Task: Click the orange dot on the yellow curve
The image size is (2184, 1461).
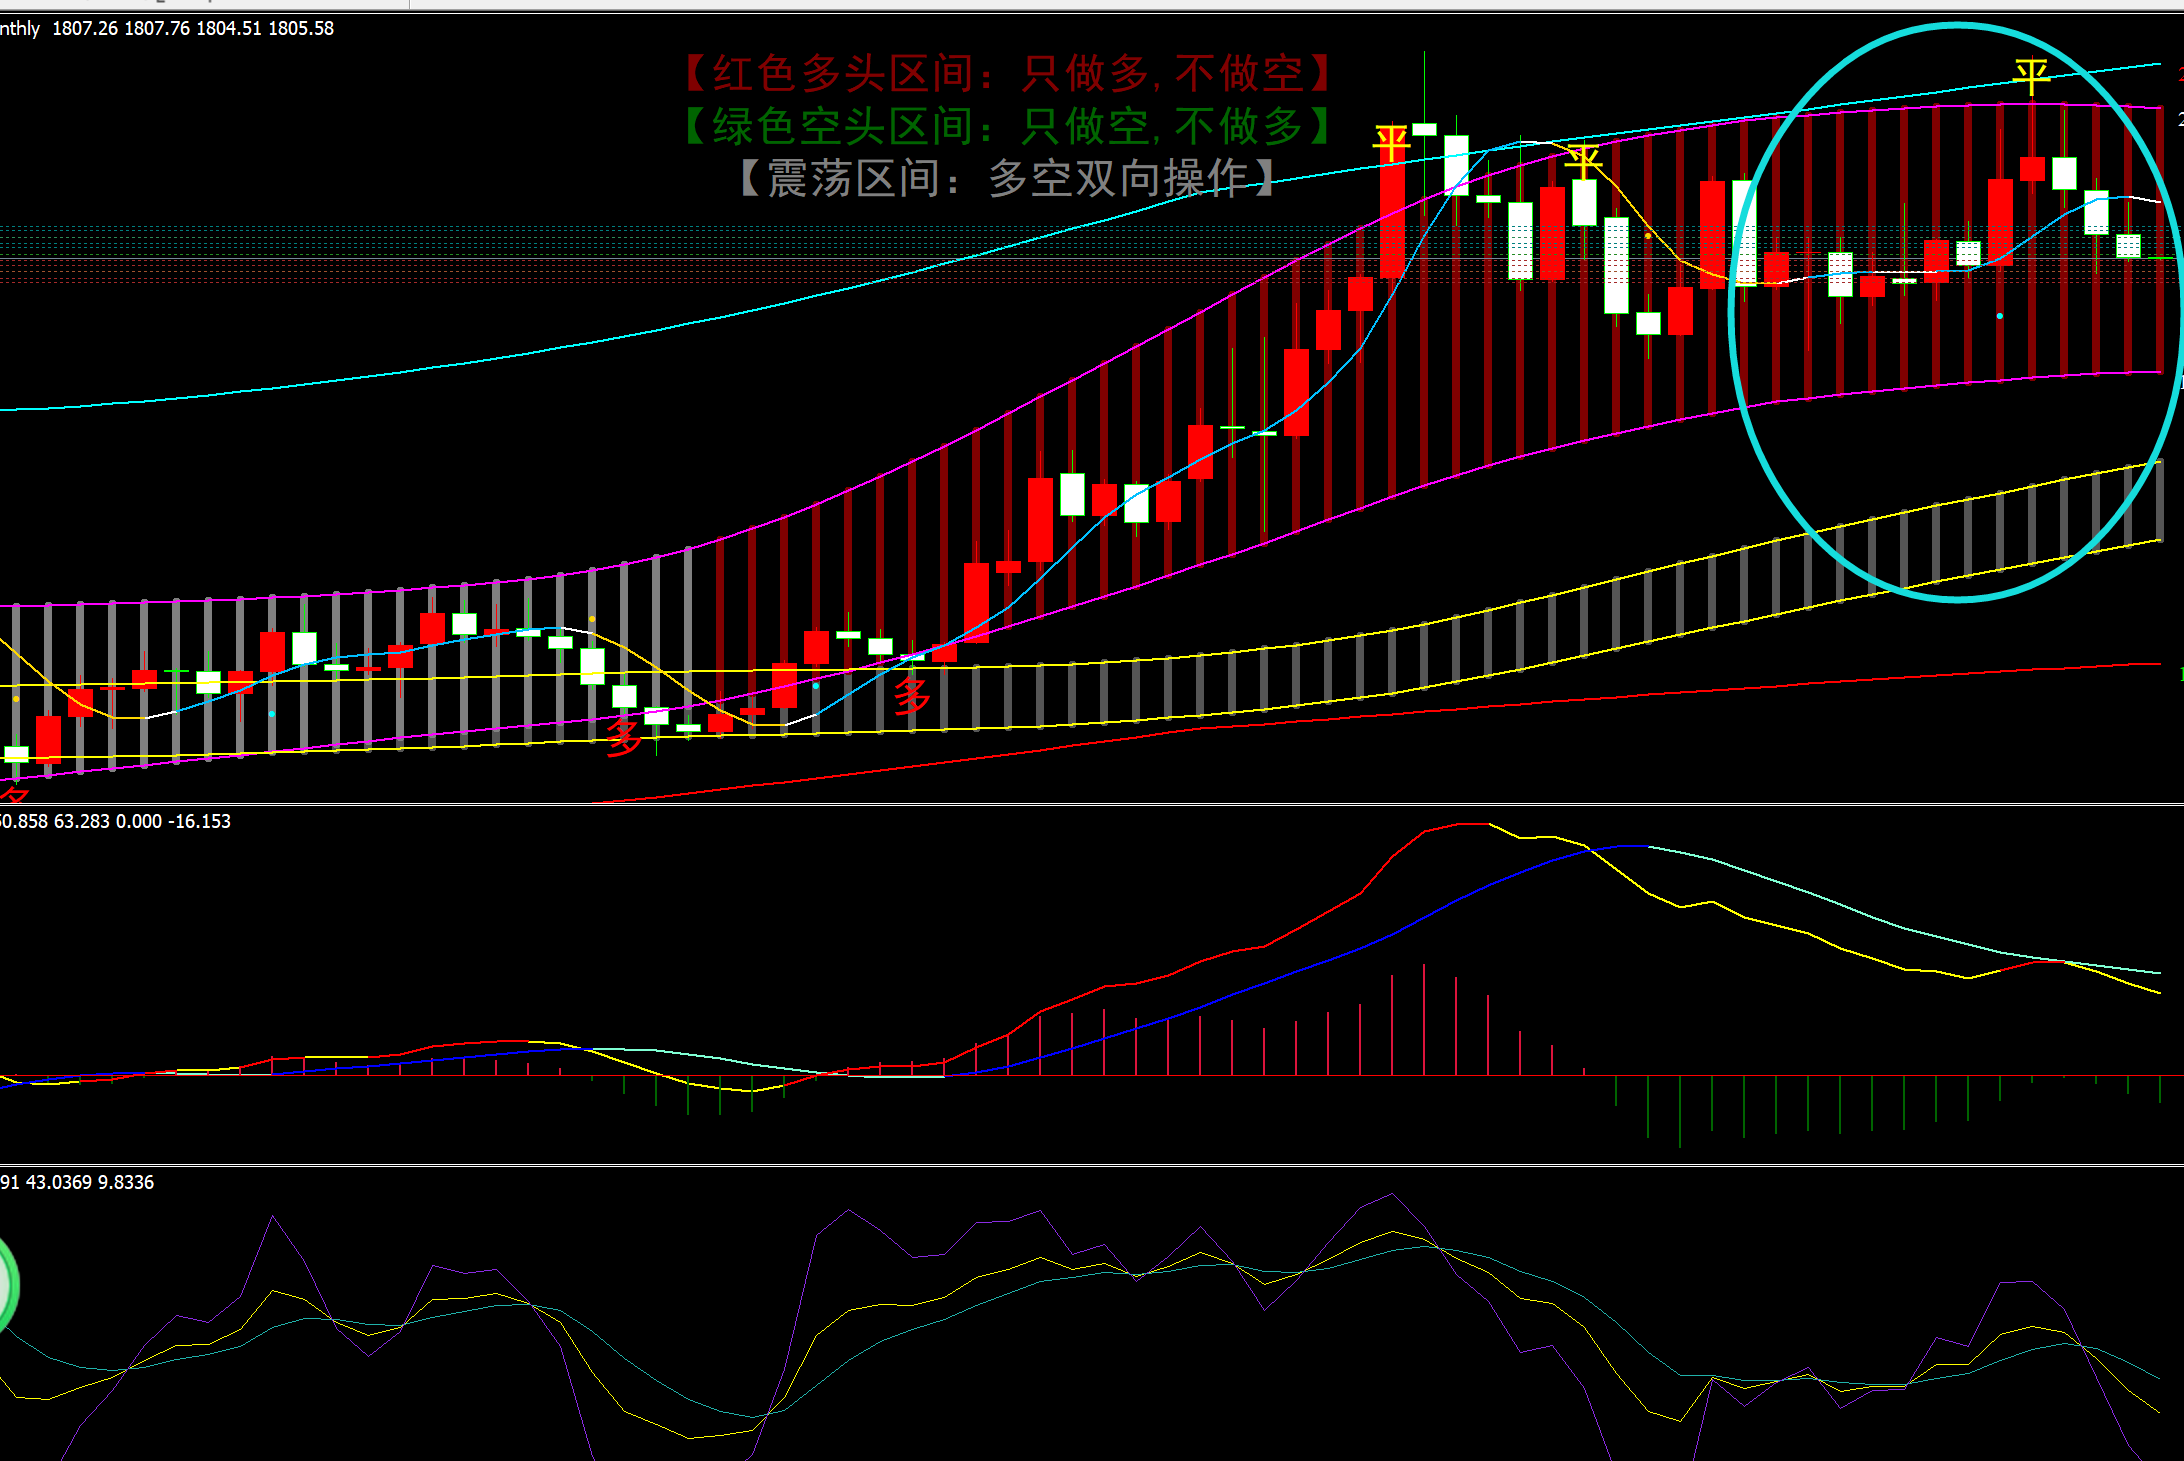Action: coord(1647,236)
